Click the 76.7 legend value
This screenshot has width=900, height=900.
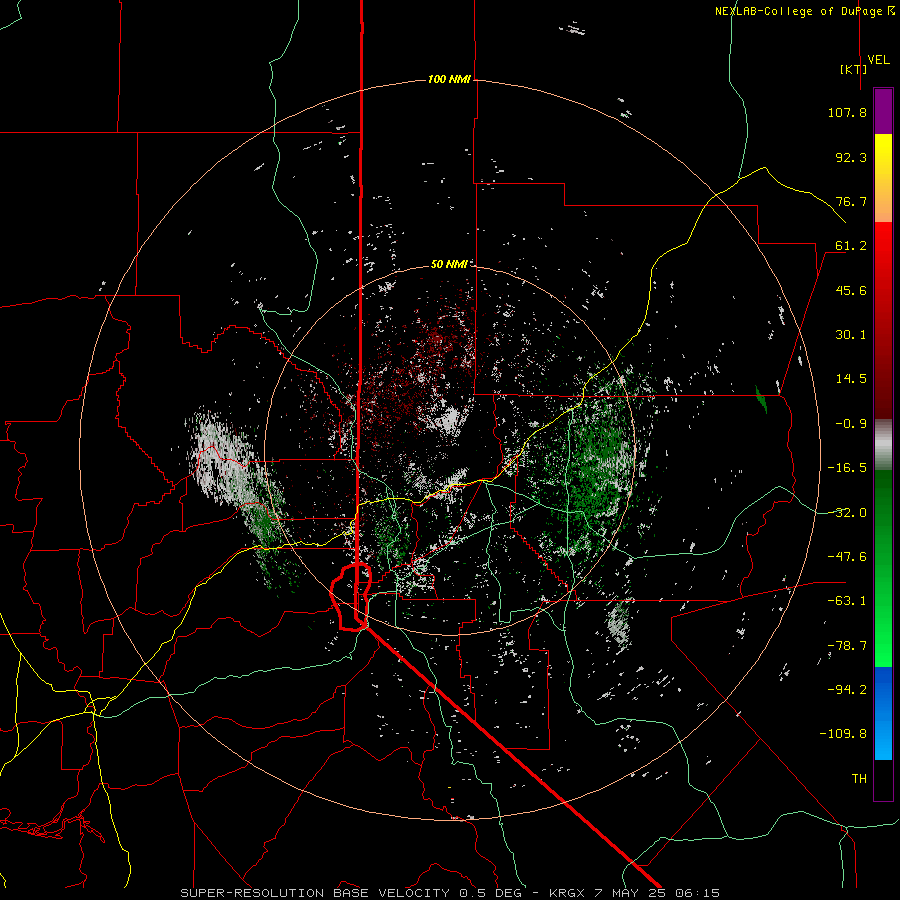pos(851,201)
